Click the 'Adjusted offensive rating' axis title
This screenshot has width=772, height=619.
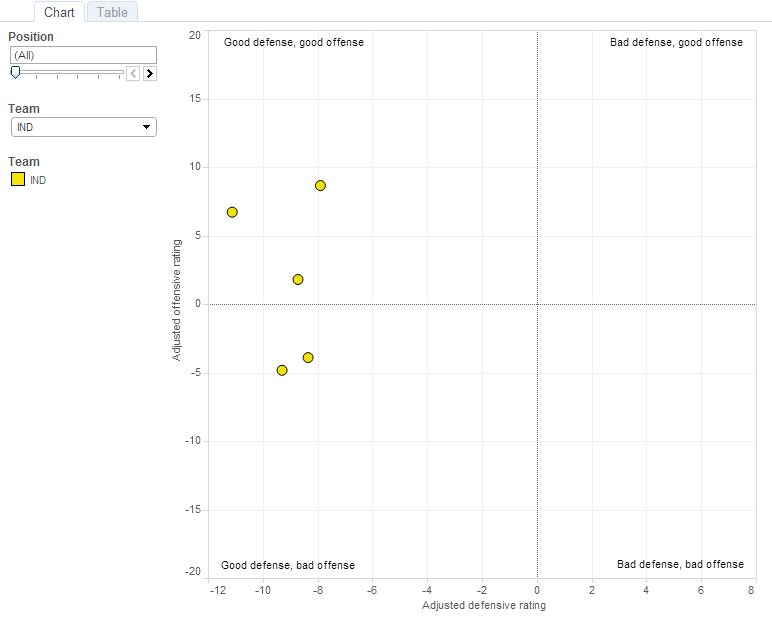coord(177,299)
